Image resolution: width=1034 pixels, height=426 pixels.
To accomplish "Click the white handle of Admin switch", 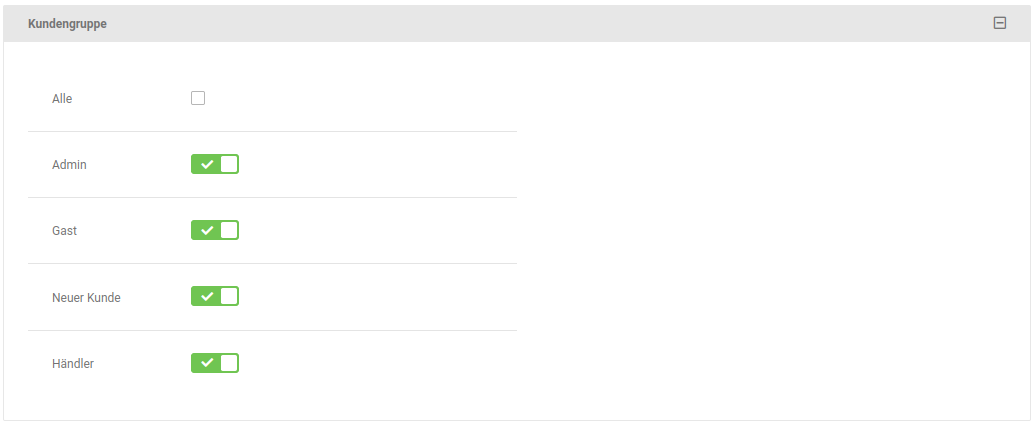I will (229, 164).
